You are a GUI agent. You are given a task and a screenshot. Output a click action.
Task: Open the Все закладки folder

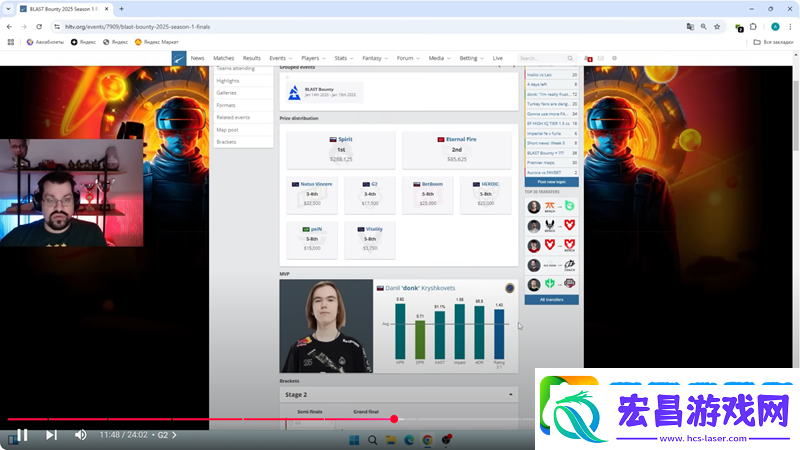tap(773, 42)
